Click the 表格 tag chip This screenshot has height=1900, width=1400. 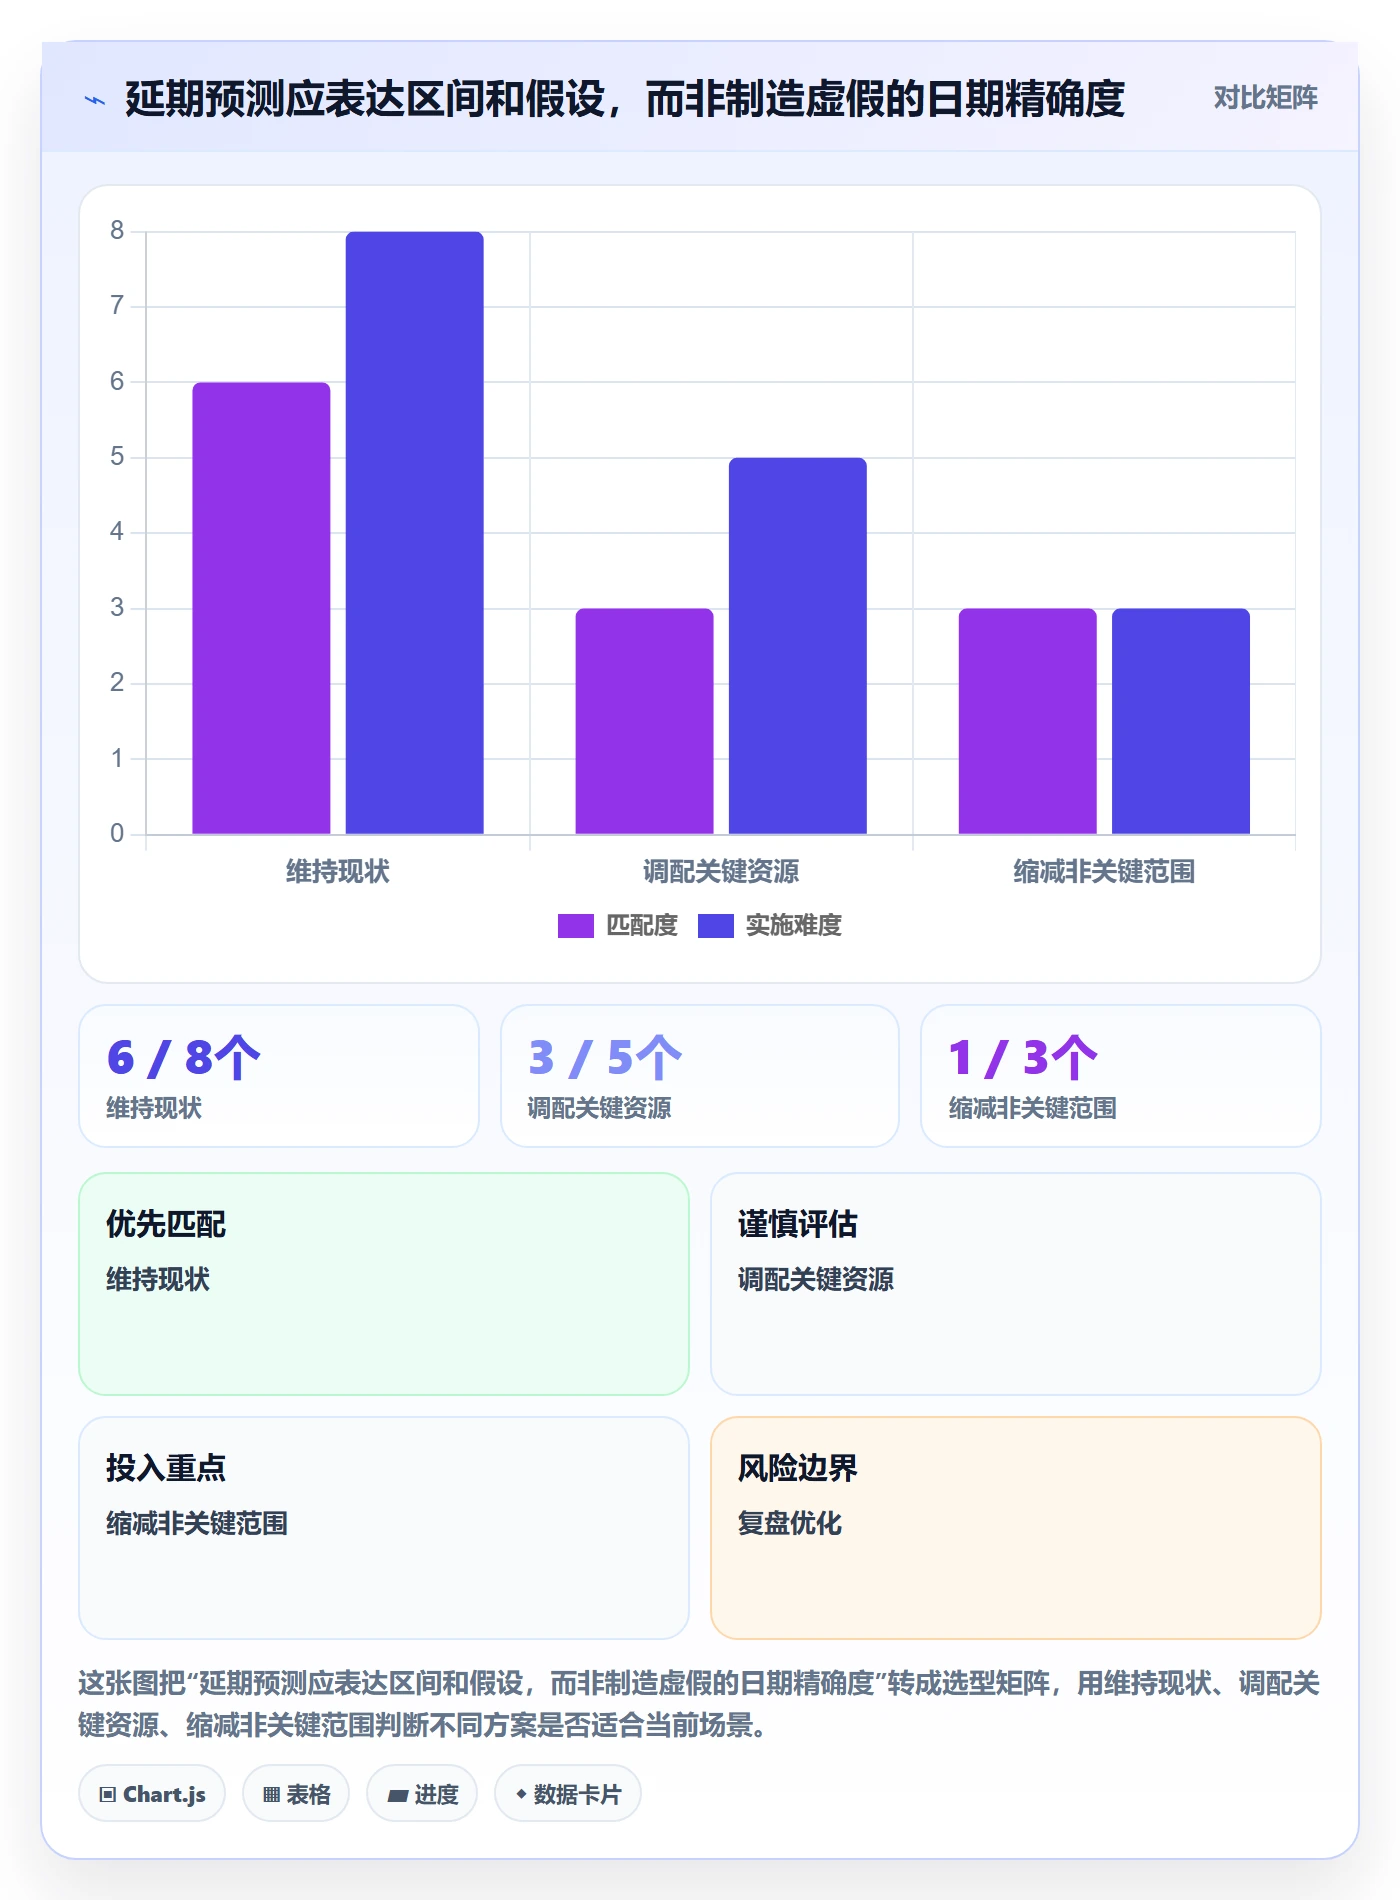(x=296, y=1794)
